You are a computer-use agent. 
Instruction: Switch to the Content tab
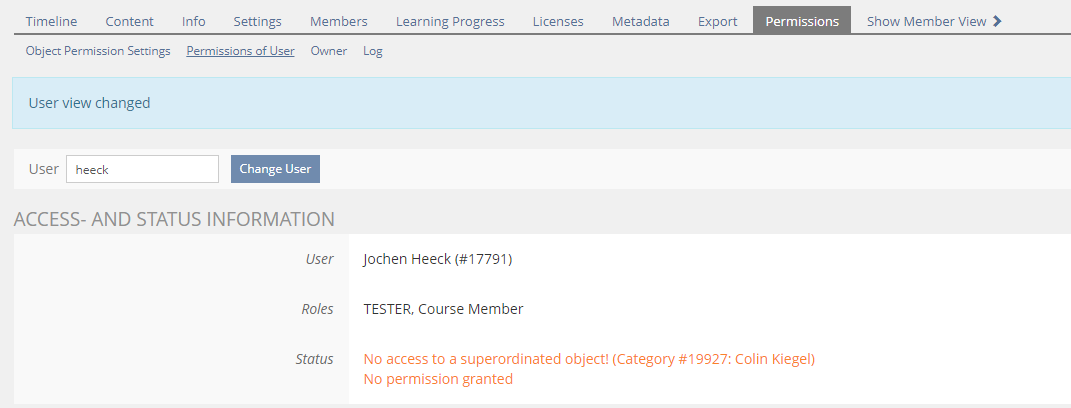(x=130, y=21)
